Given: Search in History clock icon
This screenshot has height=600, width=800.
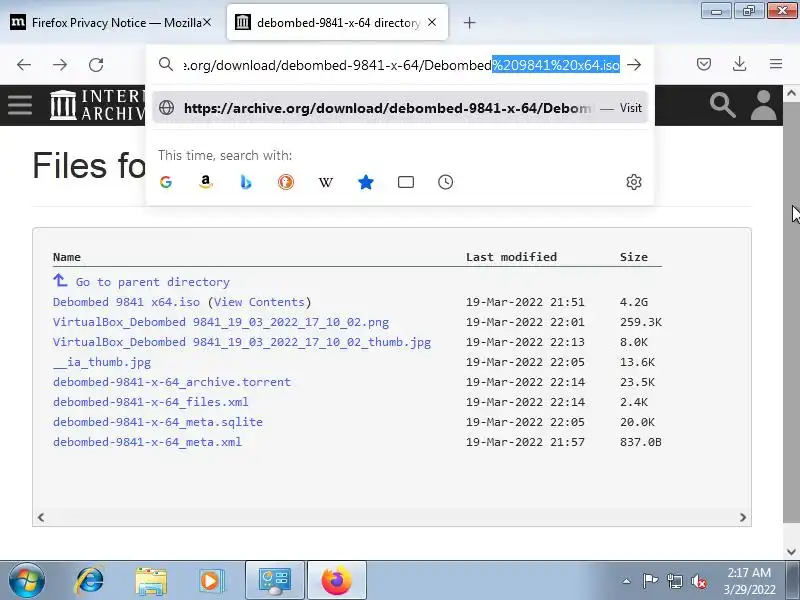Looking at the screenshot, I should pos(445,182).
